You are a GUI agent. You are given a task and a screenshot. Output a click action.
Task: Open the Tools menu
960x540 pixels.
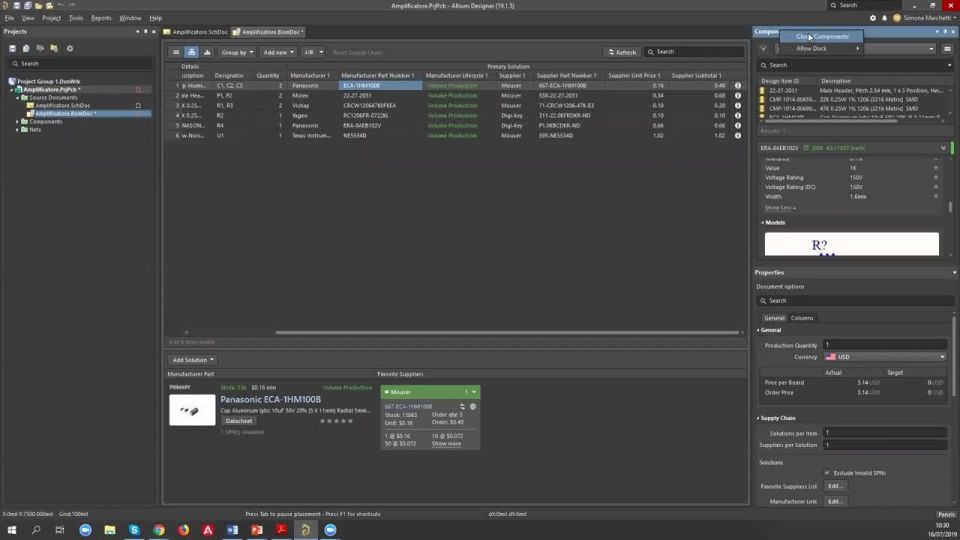(76, 18)
